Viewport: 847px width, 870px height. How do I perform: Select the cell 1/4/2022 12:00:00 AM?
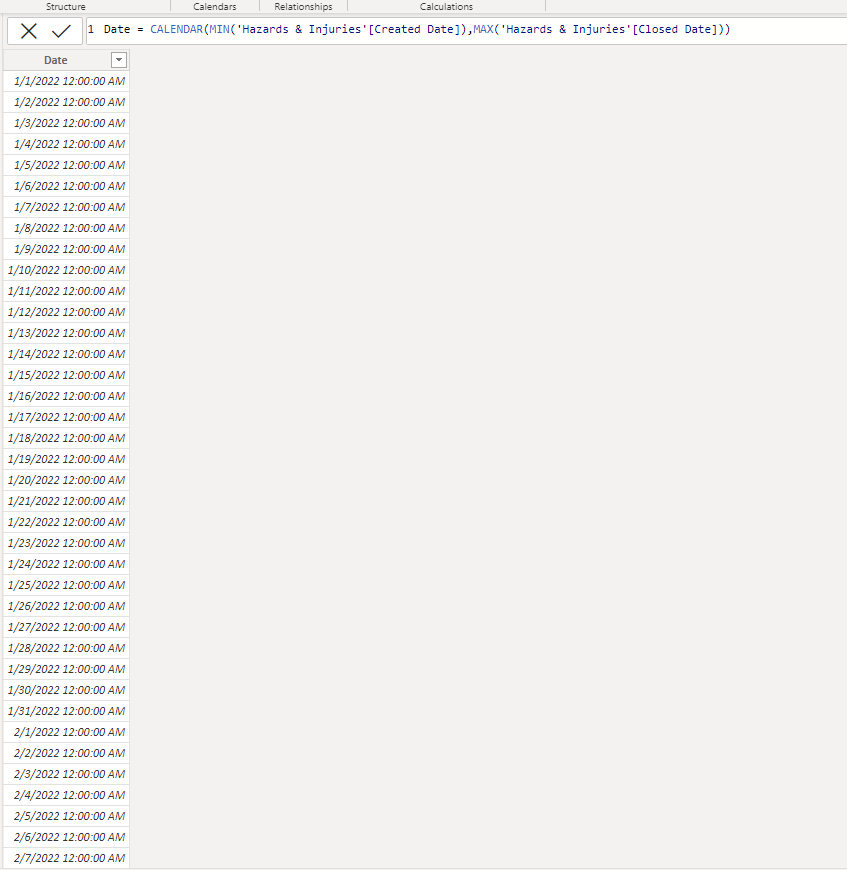click(x=66, y=144)
